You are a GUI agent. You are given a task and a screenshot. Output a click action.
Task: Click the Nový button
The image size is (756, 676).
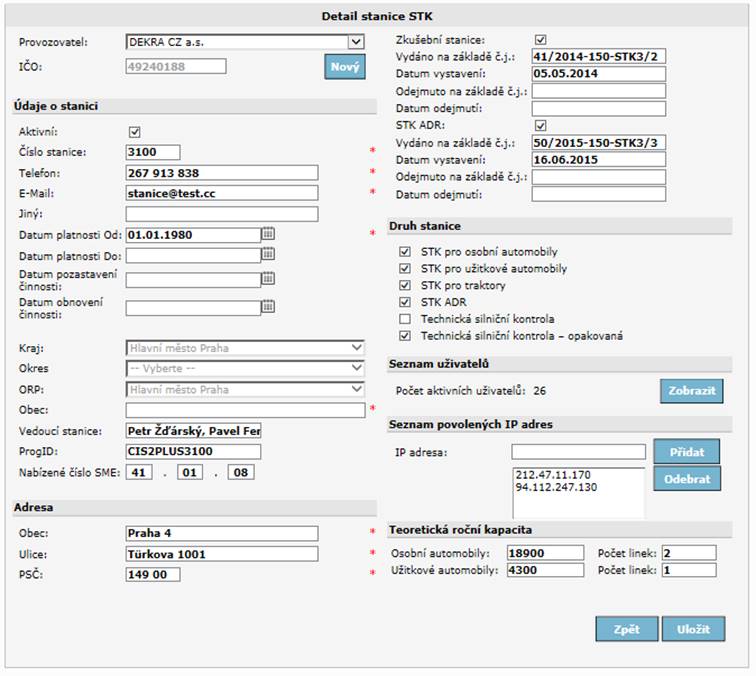[345, 67]
